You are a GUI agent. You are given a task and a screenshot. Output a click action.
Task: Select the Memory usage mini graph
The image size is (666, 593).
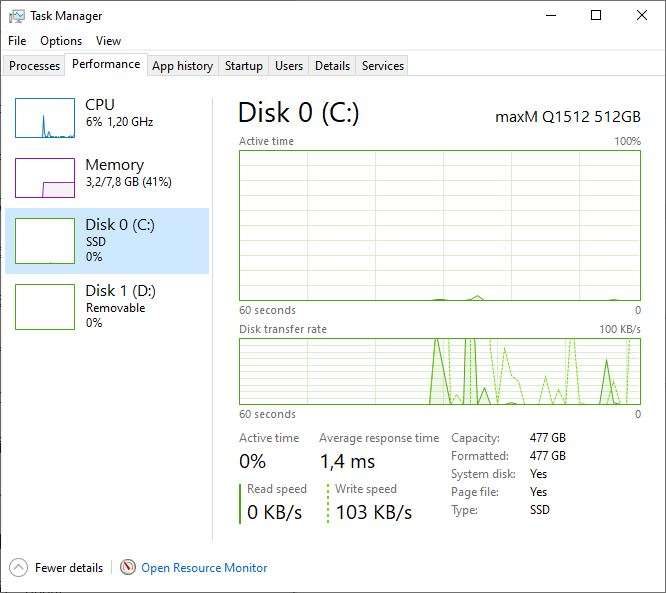click(x=45, y=178)
